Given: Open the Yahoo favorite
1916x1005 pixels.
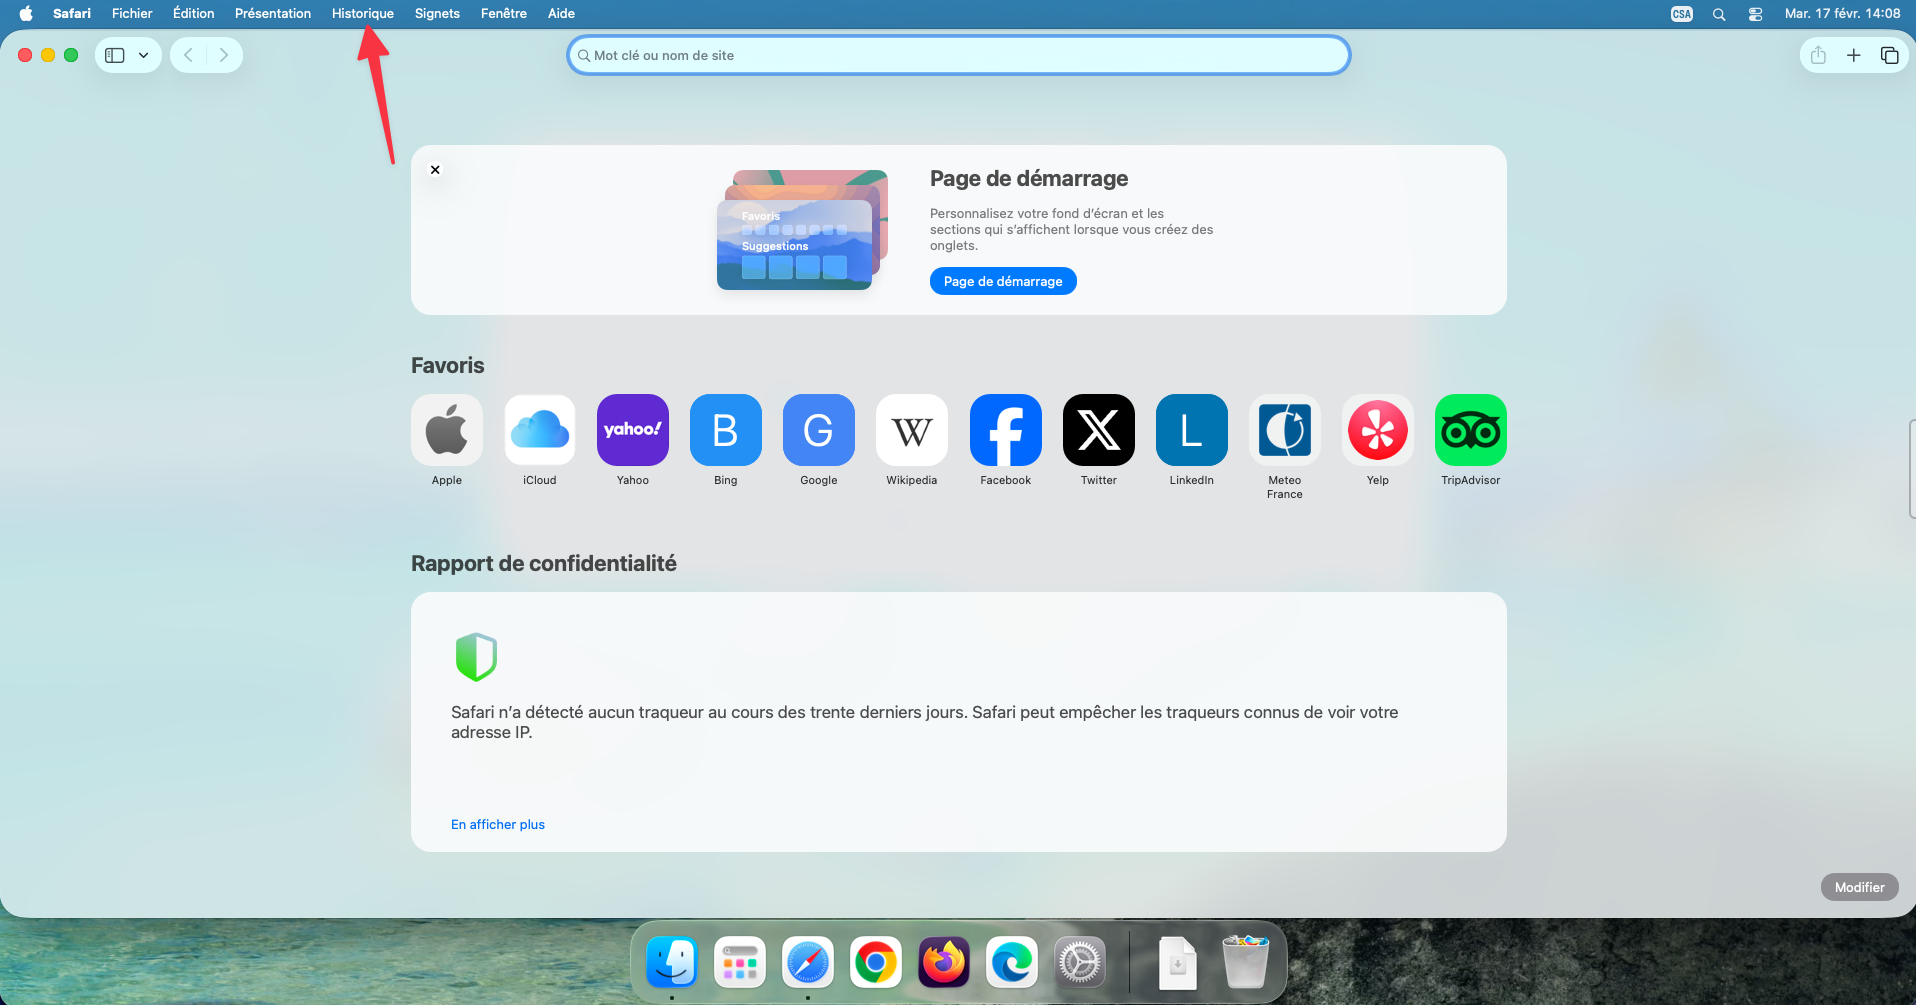Looking at the screenshot, I should (x=633, y=430).
